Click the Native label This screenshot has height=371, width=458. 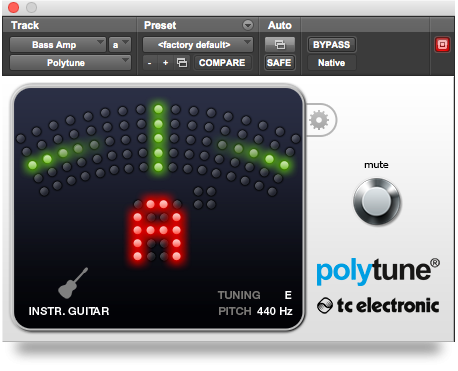click(x=331, y=63)
